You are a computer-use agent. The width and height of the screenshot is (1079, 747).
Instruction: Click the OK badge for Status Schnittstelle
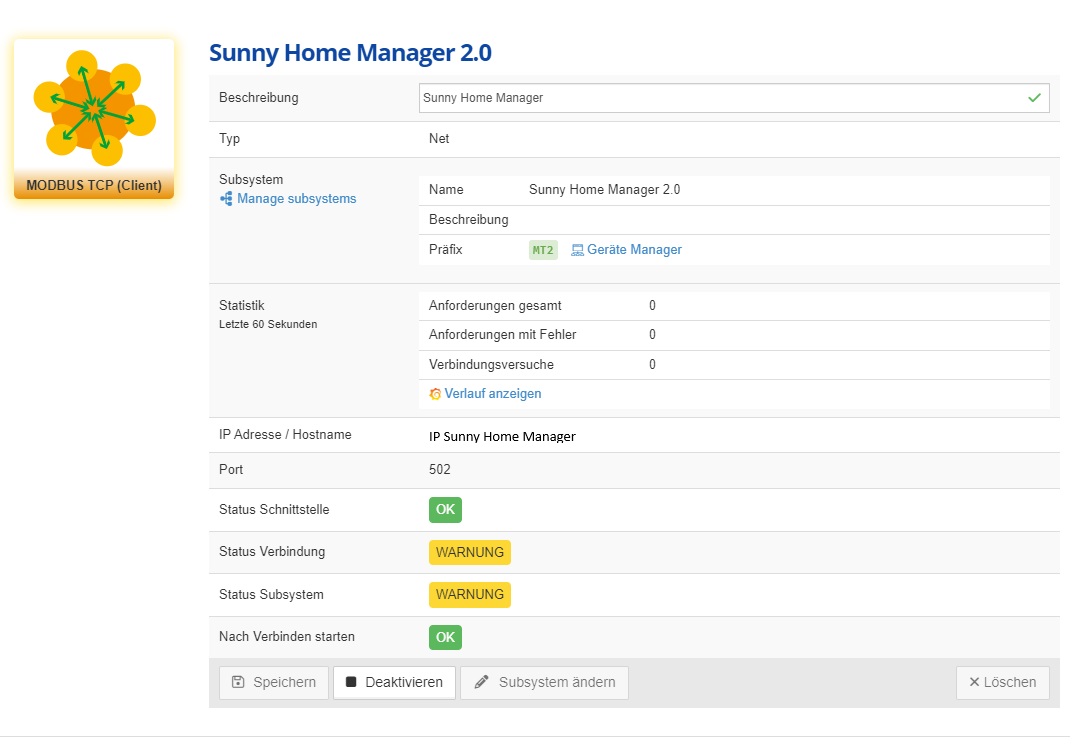click(x=445, y=510)
